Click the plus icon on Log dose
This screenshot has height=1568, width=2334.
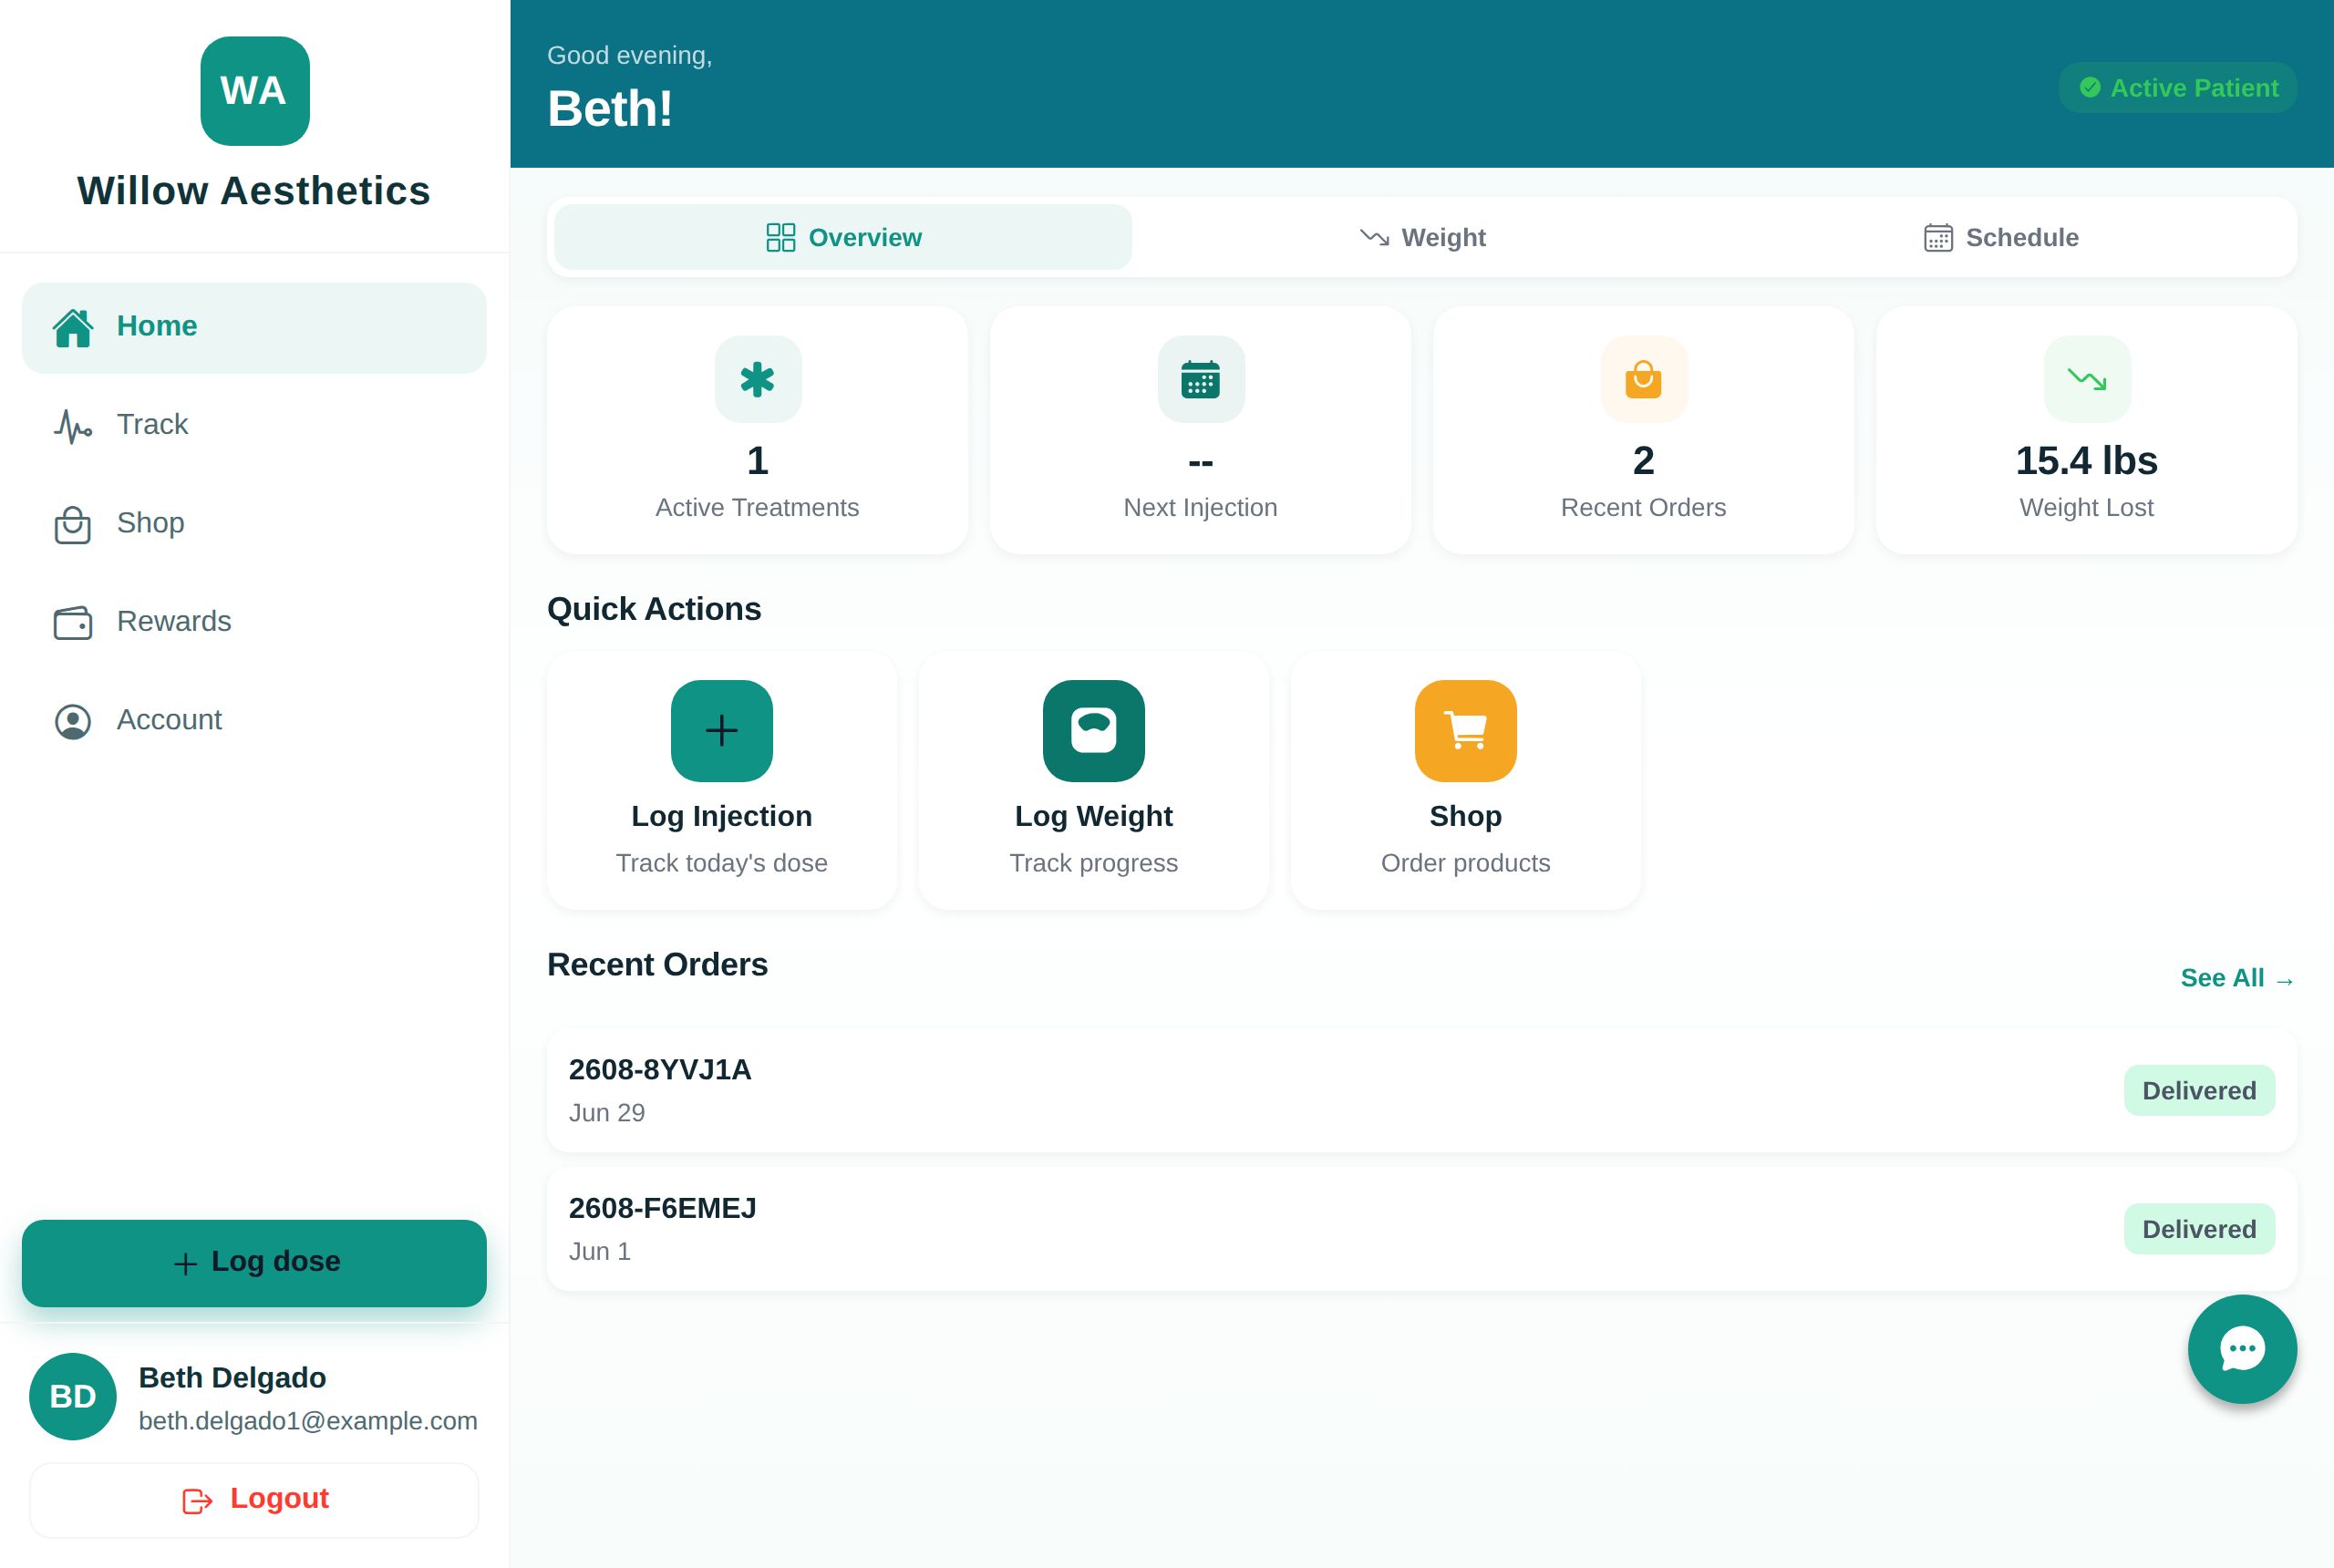tap(185, 1264)
